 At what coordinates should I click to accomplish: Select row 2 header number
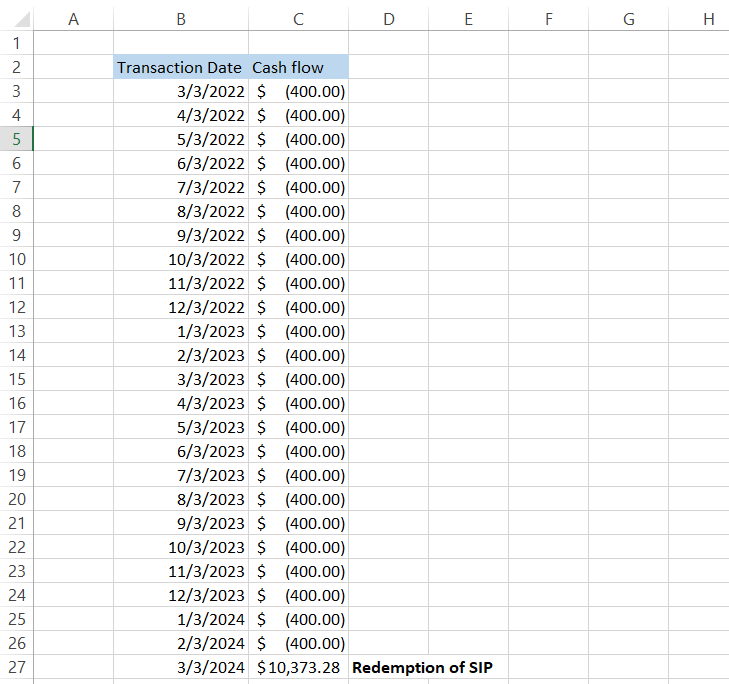pyautogui.click(x=17, y=67)
